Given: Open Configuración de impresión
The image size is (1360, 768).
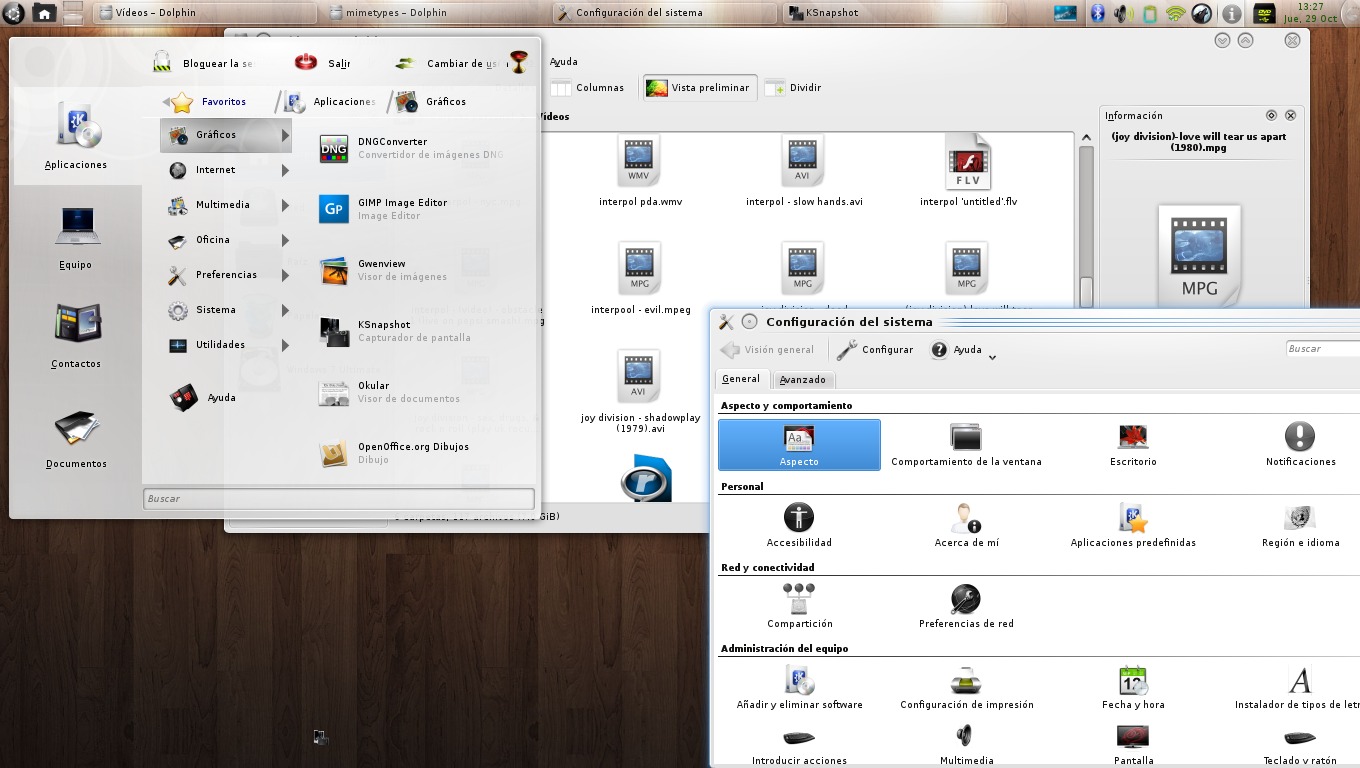Looking at the screenshot, I should click(966, 688).
